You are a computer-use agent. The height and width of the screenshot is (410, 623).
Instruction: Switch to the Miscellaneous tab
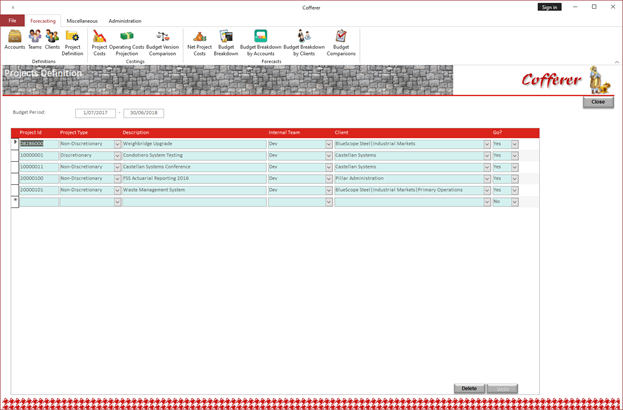point(82,21)
